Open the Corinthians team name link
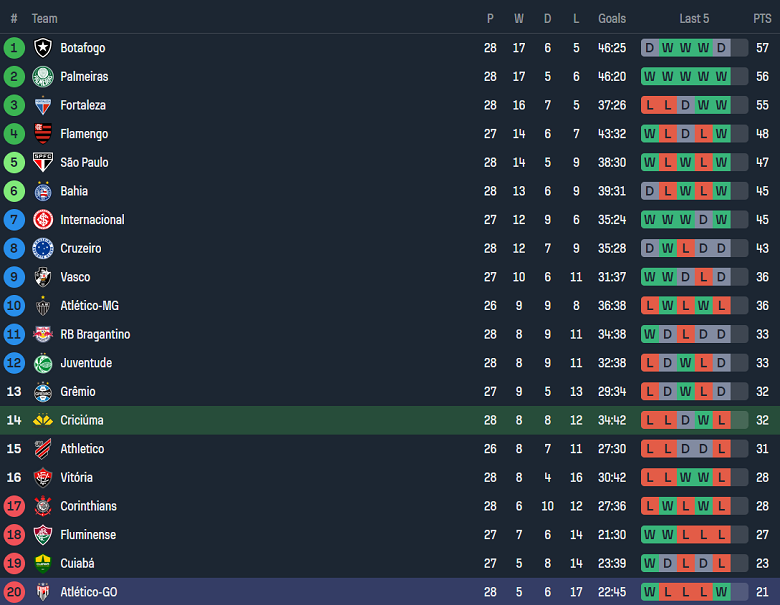780x605 pixels. 89,506
